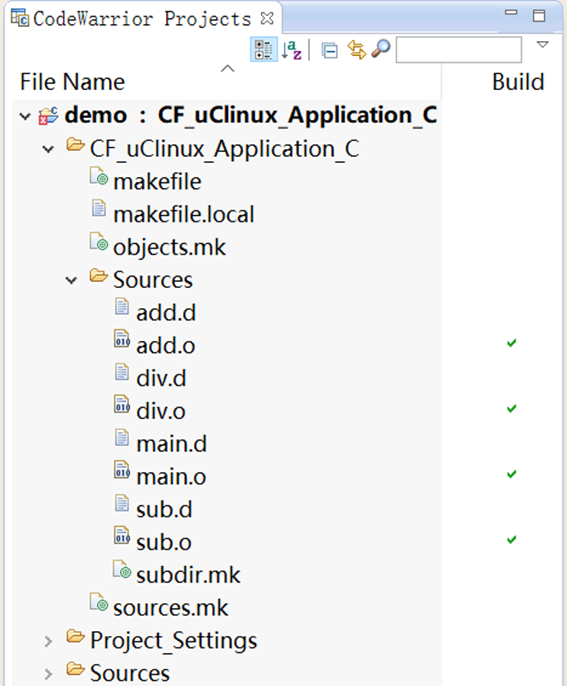Toggle the build checkmark for add.o
The image size is (567, 686).
(x=511, y=343)
